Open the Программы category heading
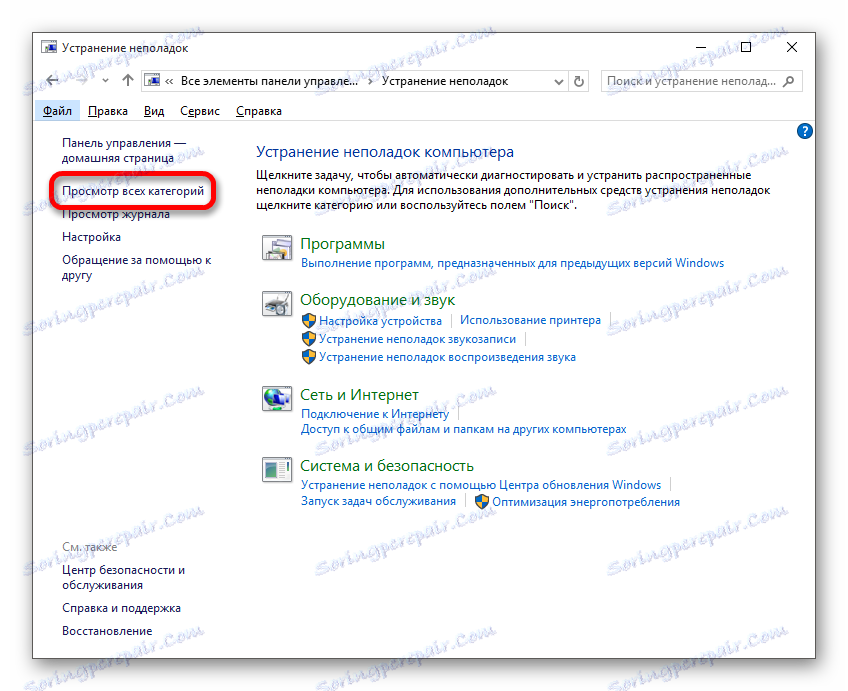The image size is (848, 691). [x=342, y=244]
